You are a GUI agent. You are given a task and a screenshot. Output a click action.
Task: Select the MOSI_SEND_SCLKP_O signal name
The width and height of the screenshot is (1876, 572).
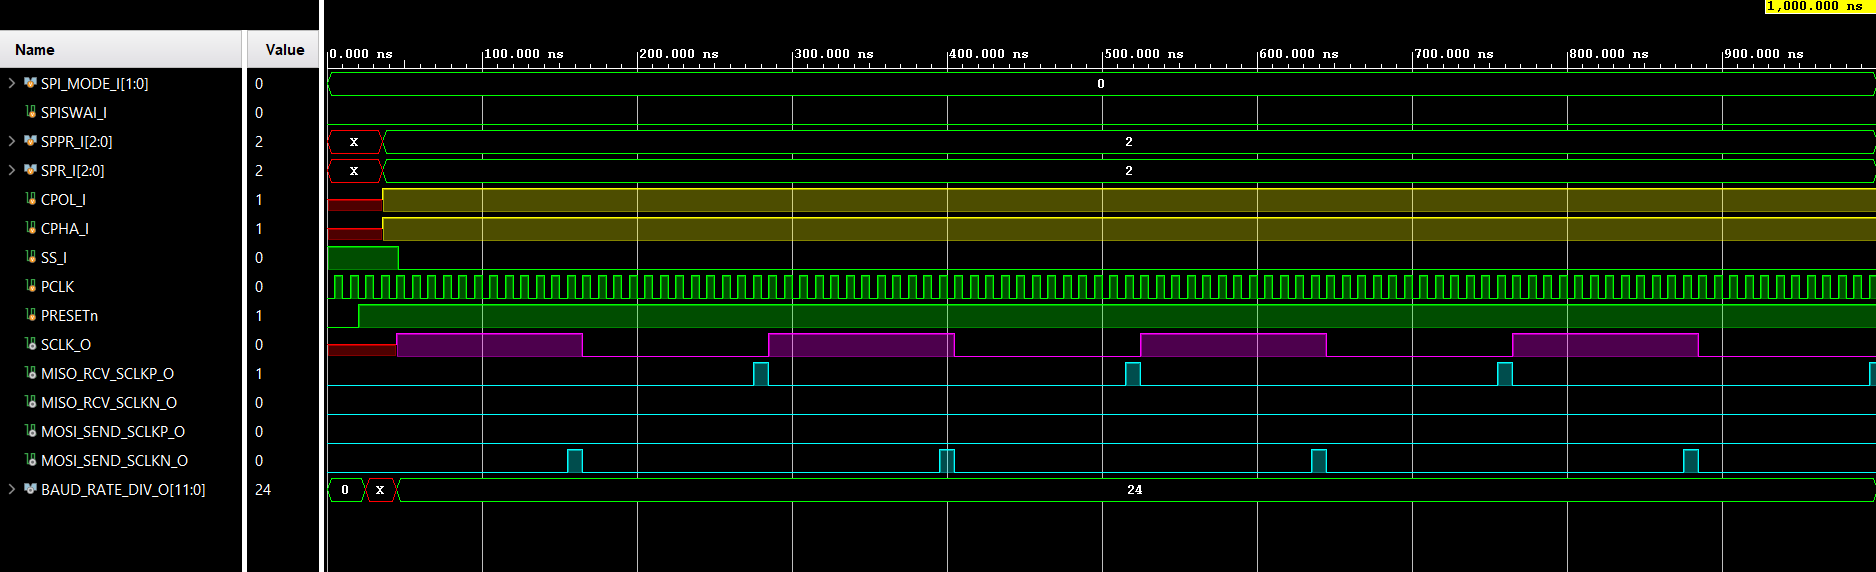(x=112, y=432)
